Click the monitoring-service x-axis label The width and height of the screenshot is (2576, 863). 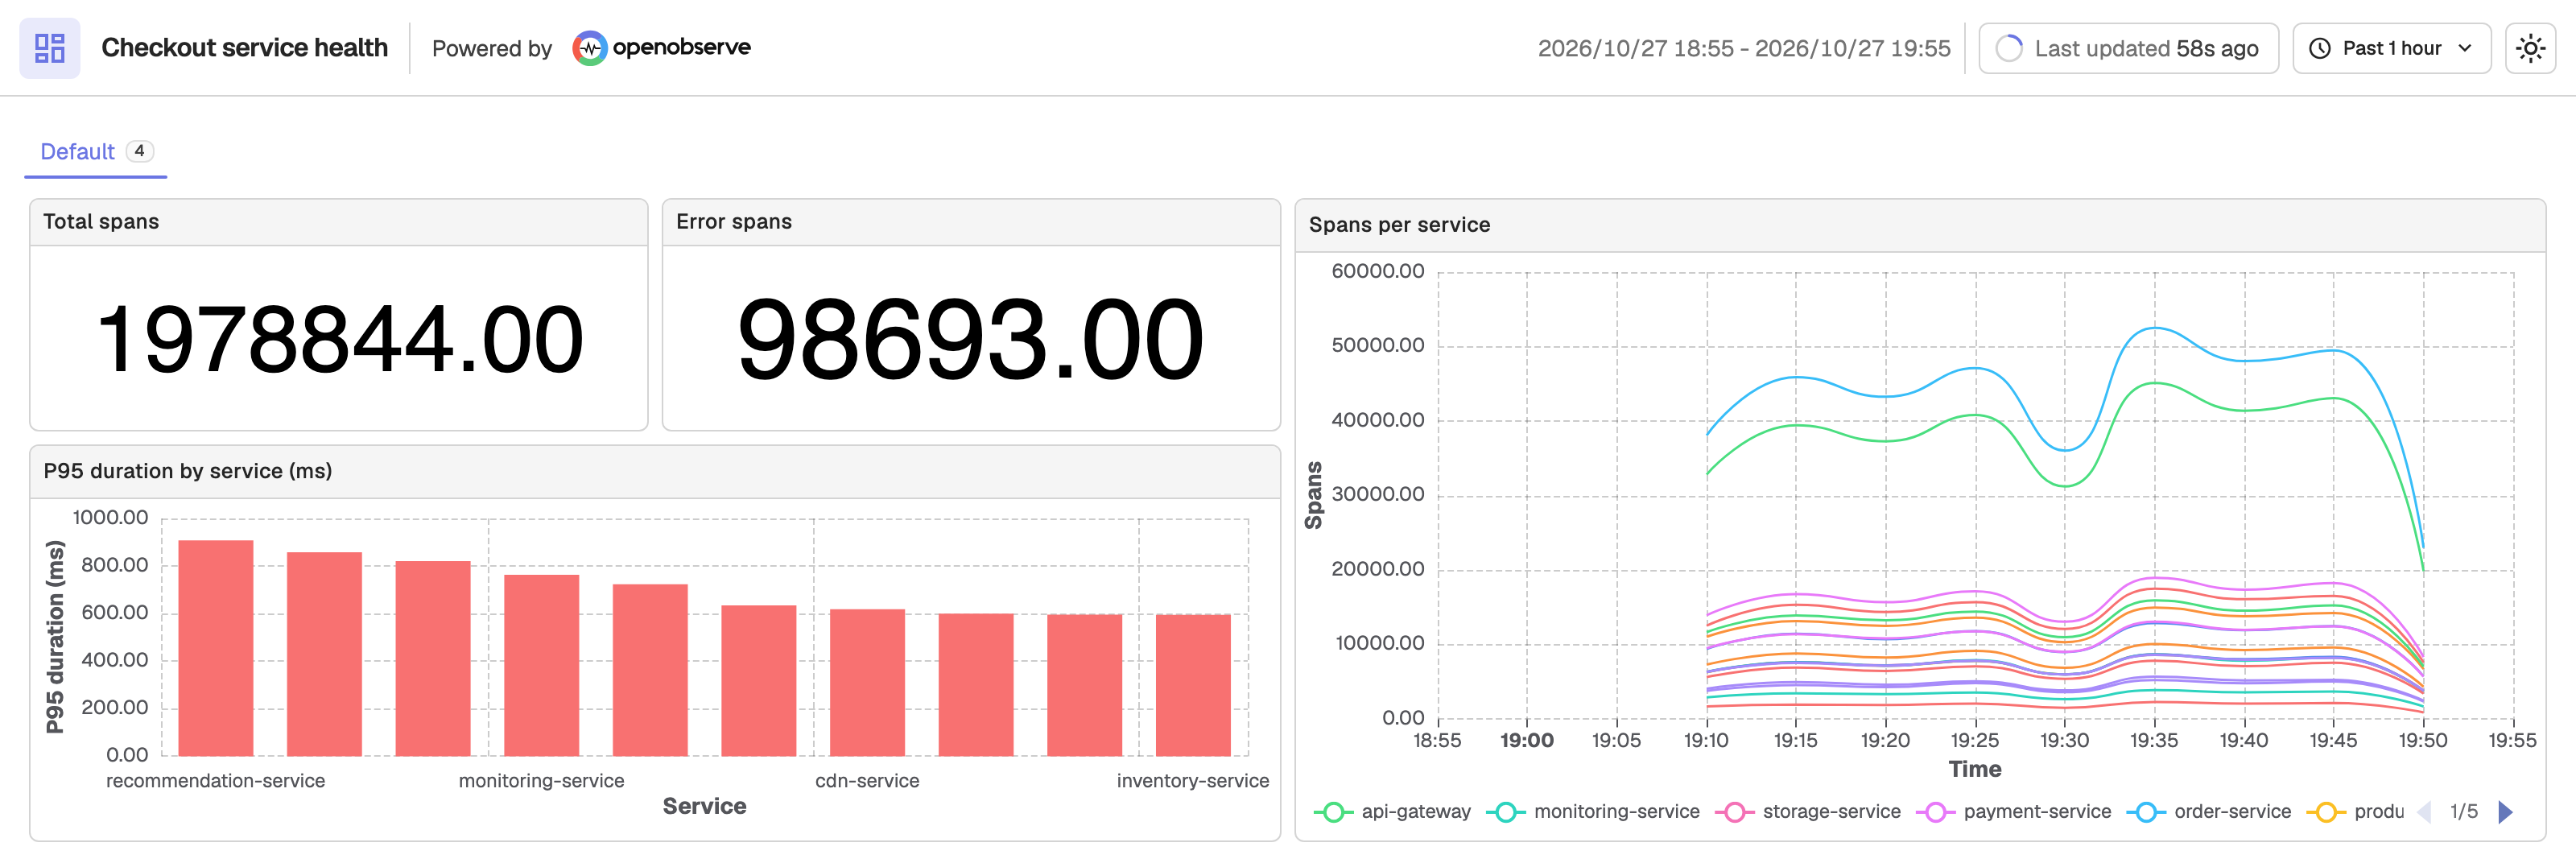pos(541,781)
